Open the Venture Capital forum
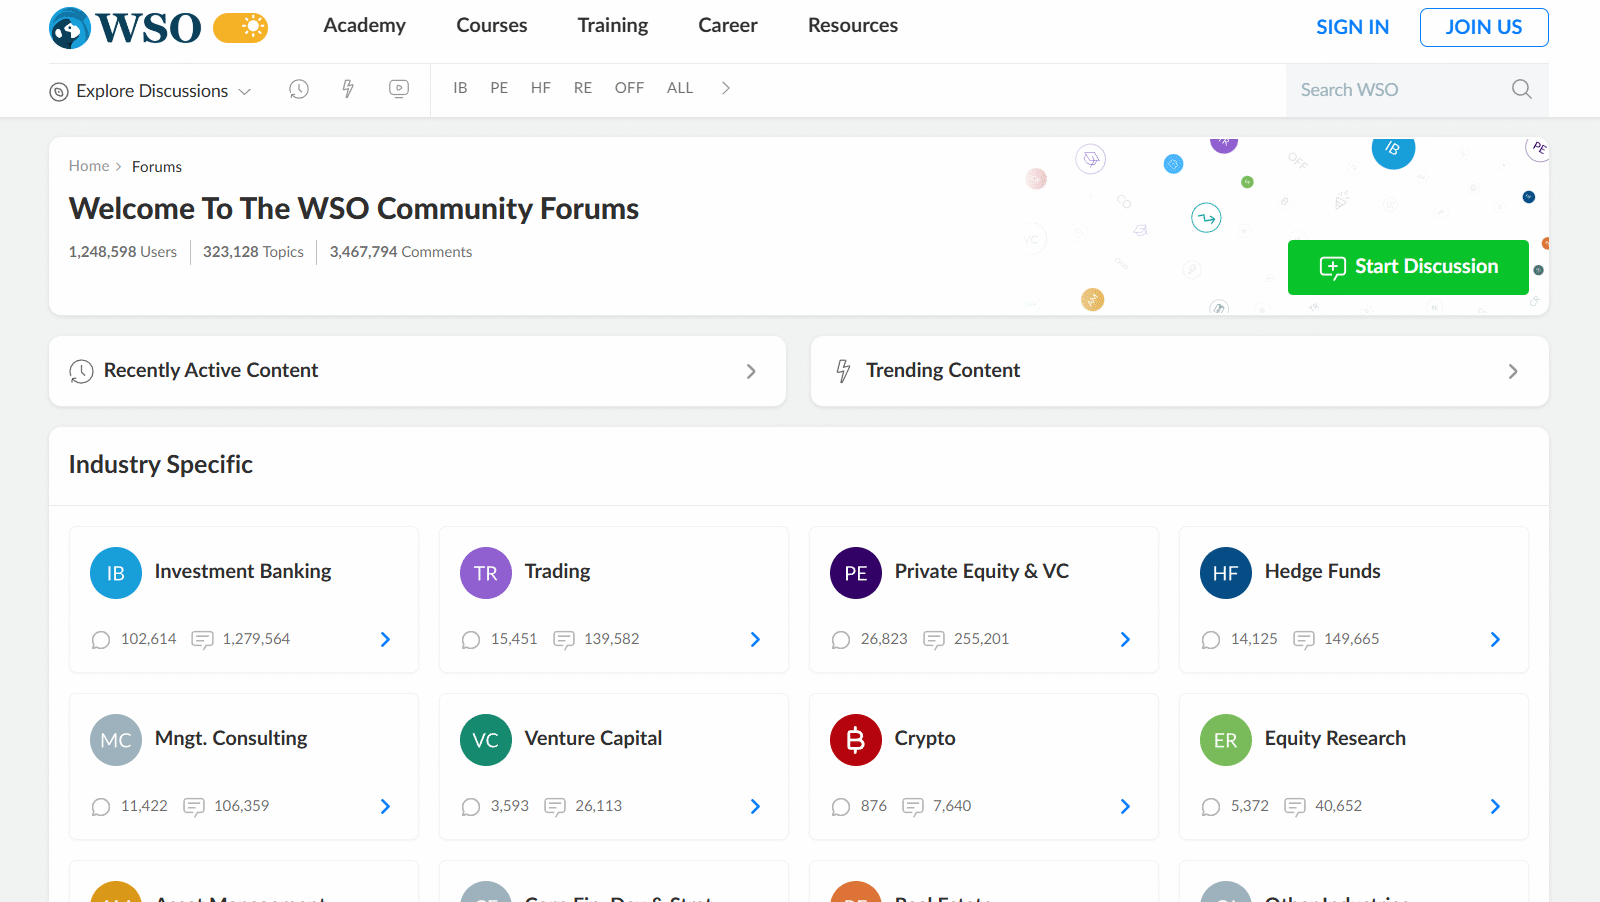 coord(594,738)
